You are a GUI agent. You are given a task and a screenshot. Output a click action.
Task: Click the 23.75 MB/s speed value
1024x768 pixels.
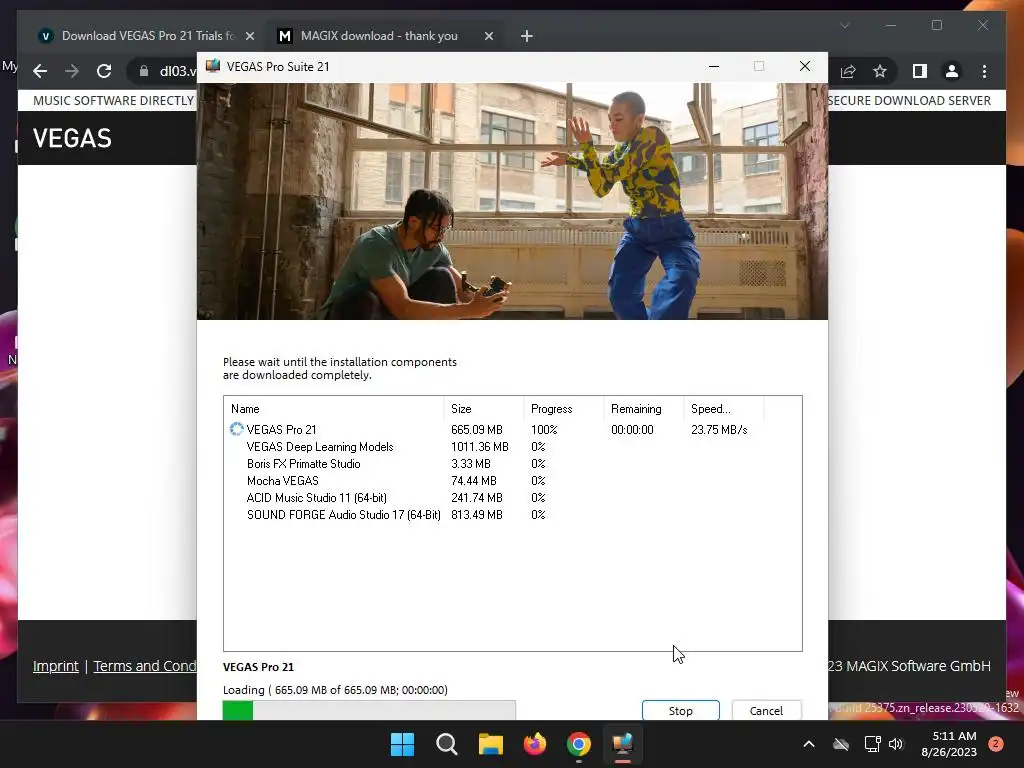click(x=719, y=430)
